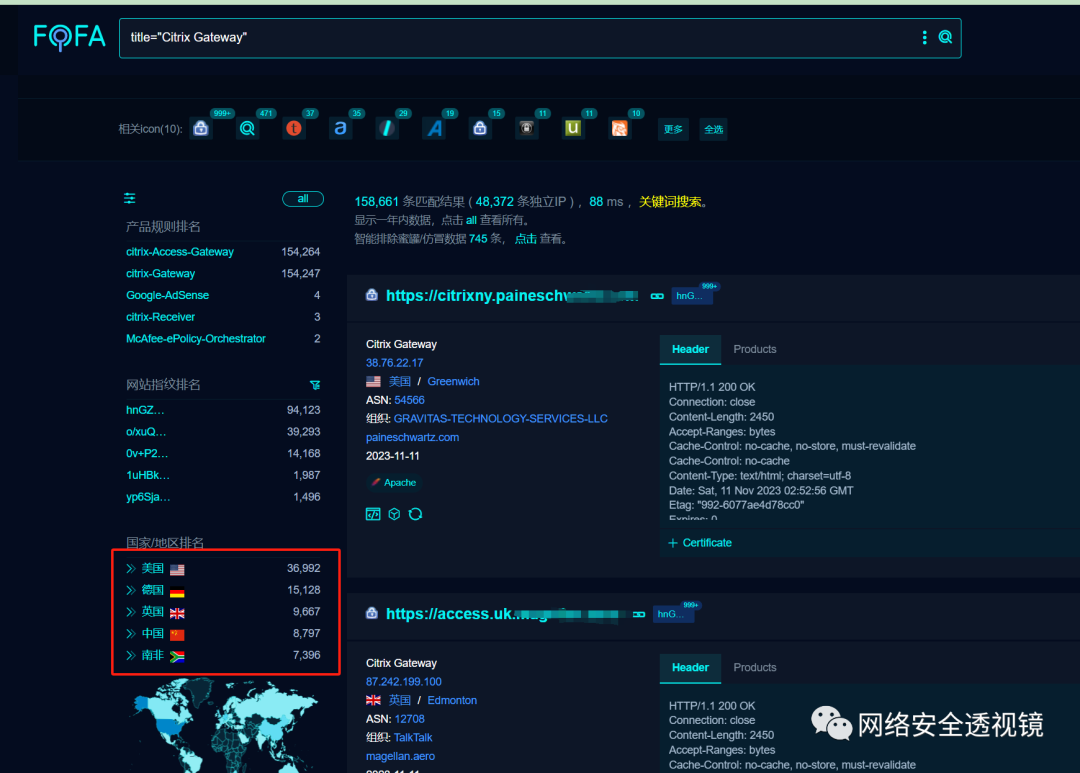Click the hnG... fingerprint badge on first result
This screenshot has height=773, width=1080.
pyautogui.click(x=690, y=296)
